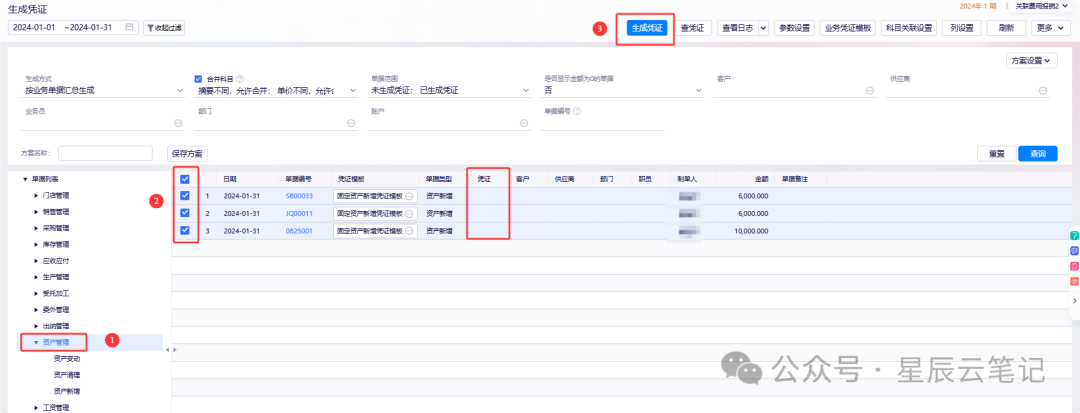Click the 查看日志 button
The height and width of the screenshot is (413, 1080).
(x=737, y=28)
